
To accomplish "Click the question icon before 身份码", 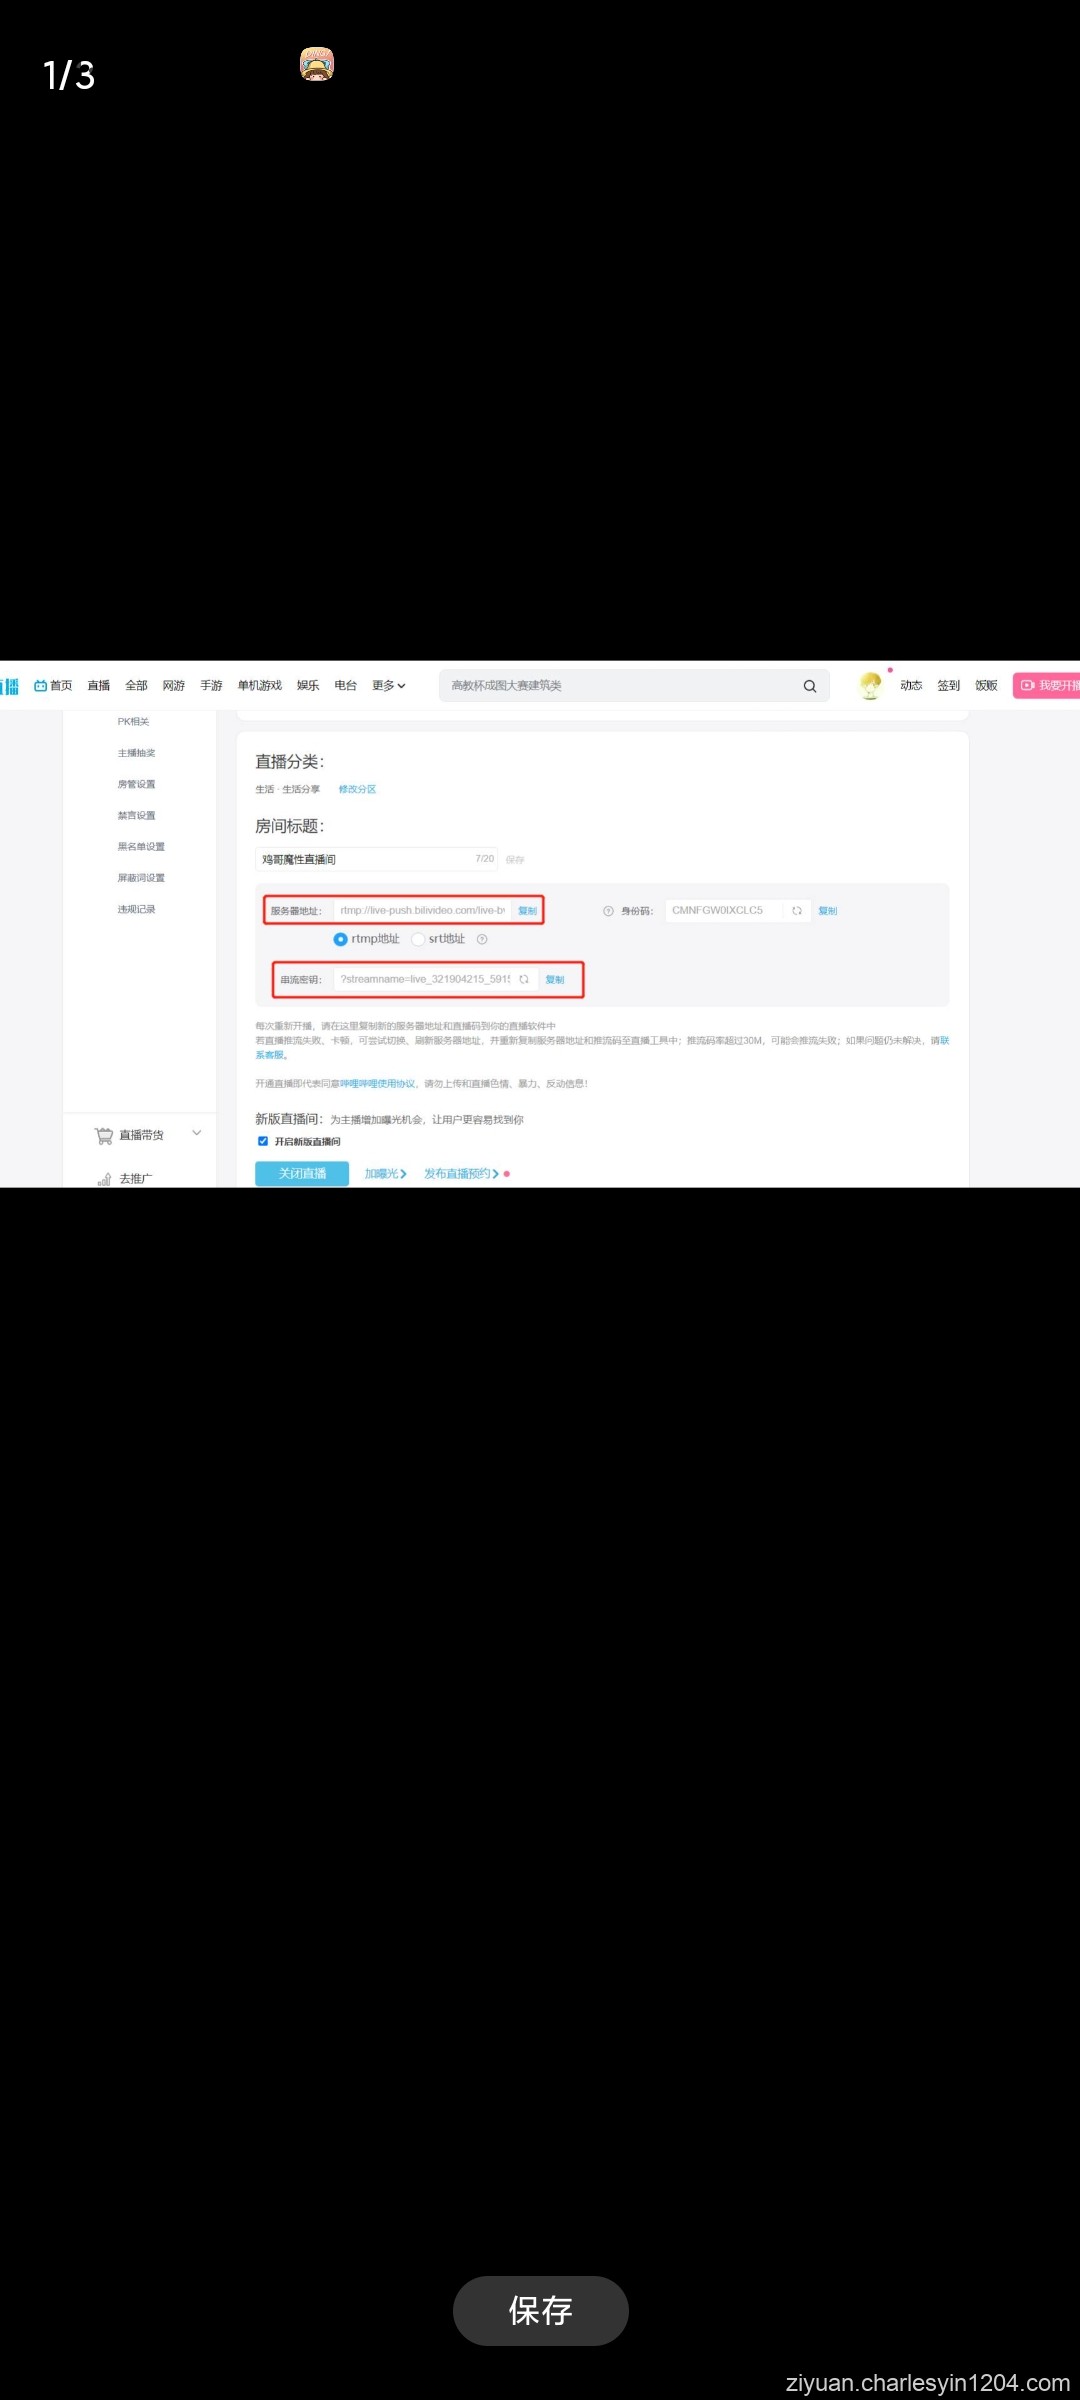I will tap(608, 911).
